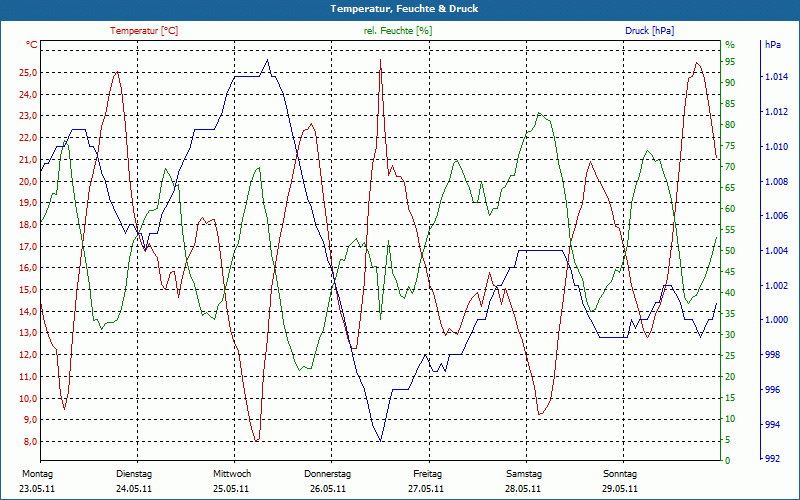Click the date '23.05.11'
This screenshot has width=800, height=500.
(x=37, y=489)
